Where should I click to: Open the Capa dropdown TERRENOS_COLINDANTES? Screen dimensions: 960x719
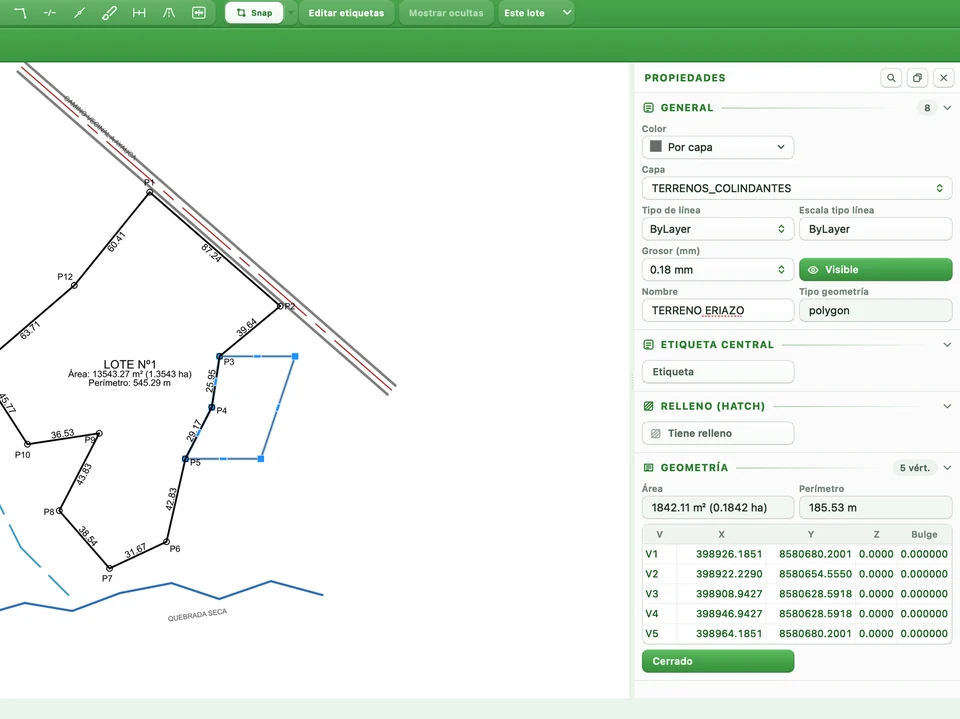tap(797, 188)
